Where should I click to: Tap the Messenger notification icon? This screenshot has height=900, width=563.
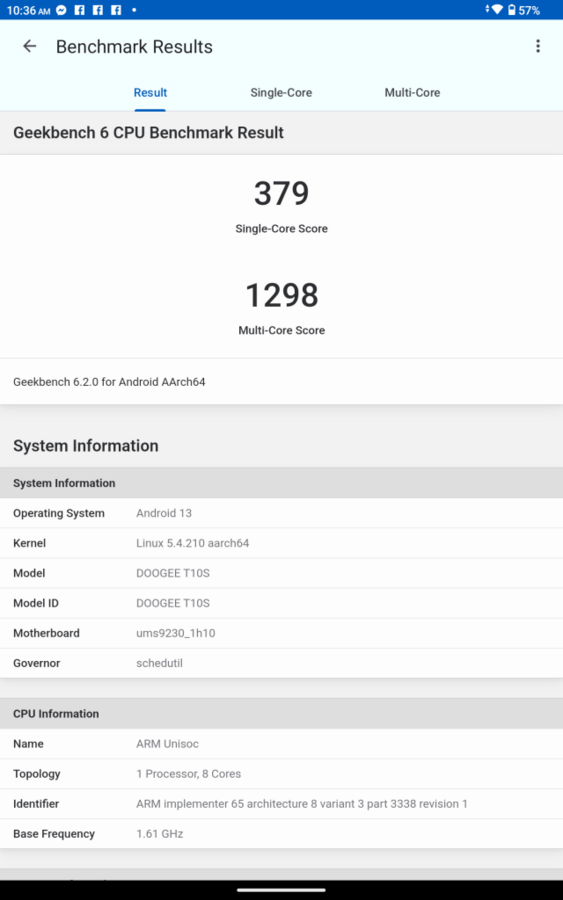pyautogui.click(x=61, y=10)
